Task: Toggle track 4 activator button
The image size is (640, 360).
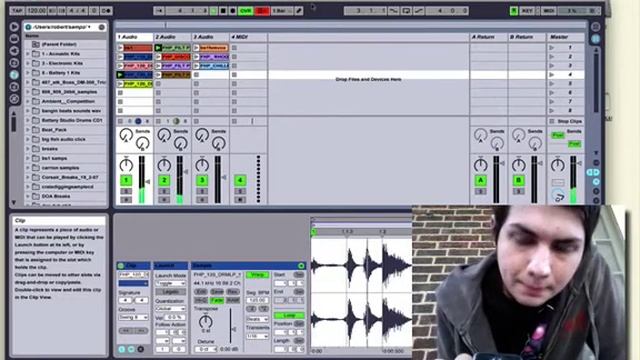Action: coord(240,180)
